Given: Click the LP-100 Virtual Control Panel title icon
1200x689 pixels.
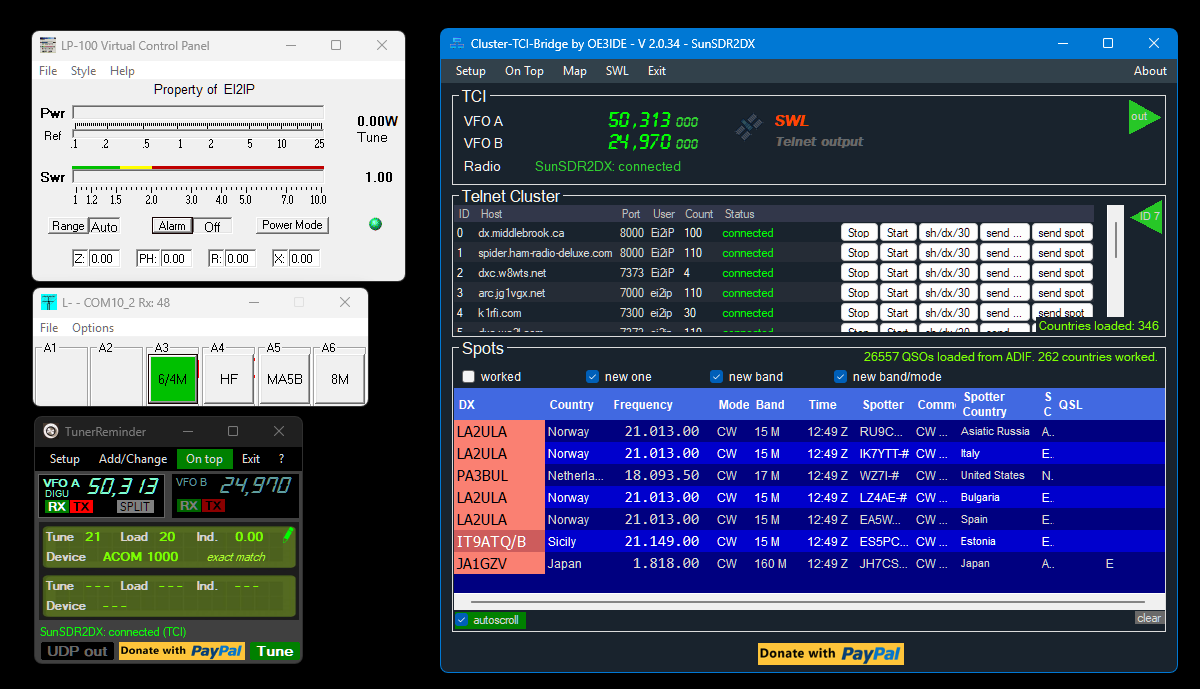Looking at the screenshot, I should [47, 45].
